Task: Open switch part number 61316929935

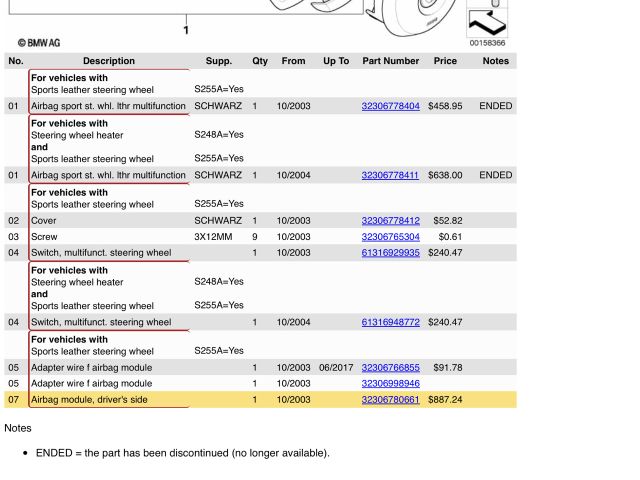Action: (390, 253)
